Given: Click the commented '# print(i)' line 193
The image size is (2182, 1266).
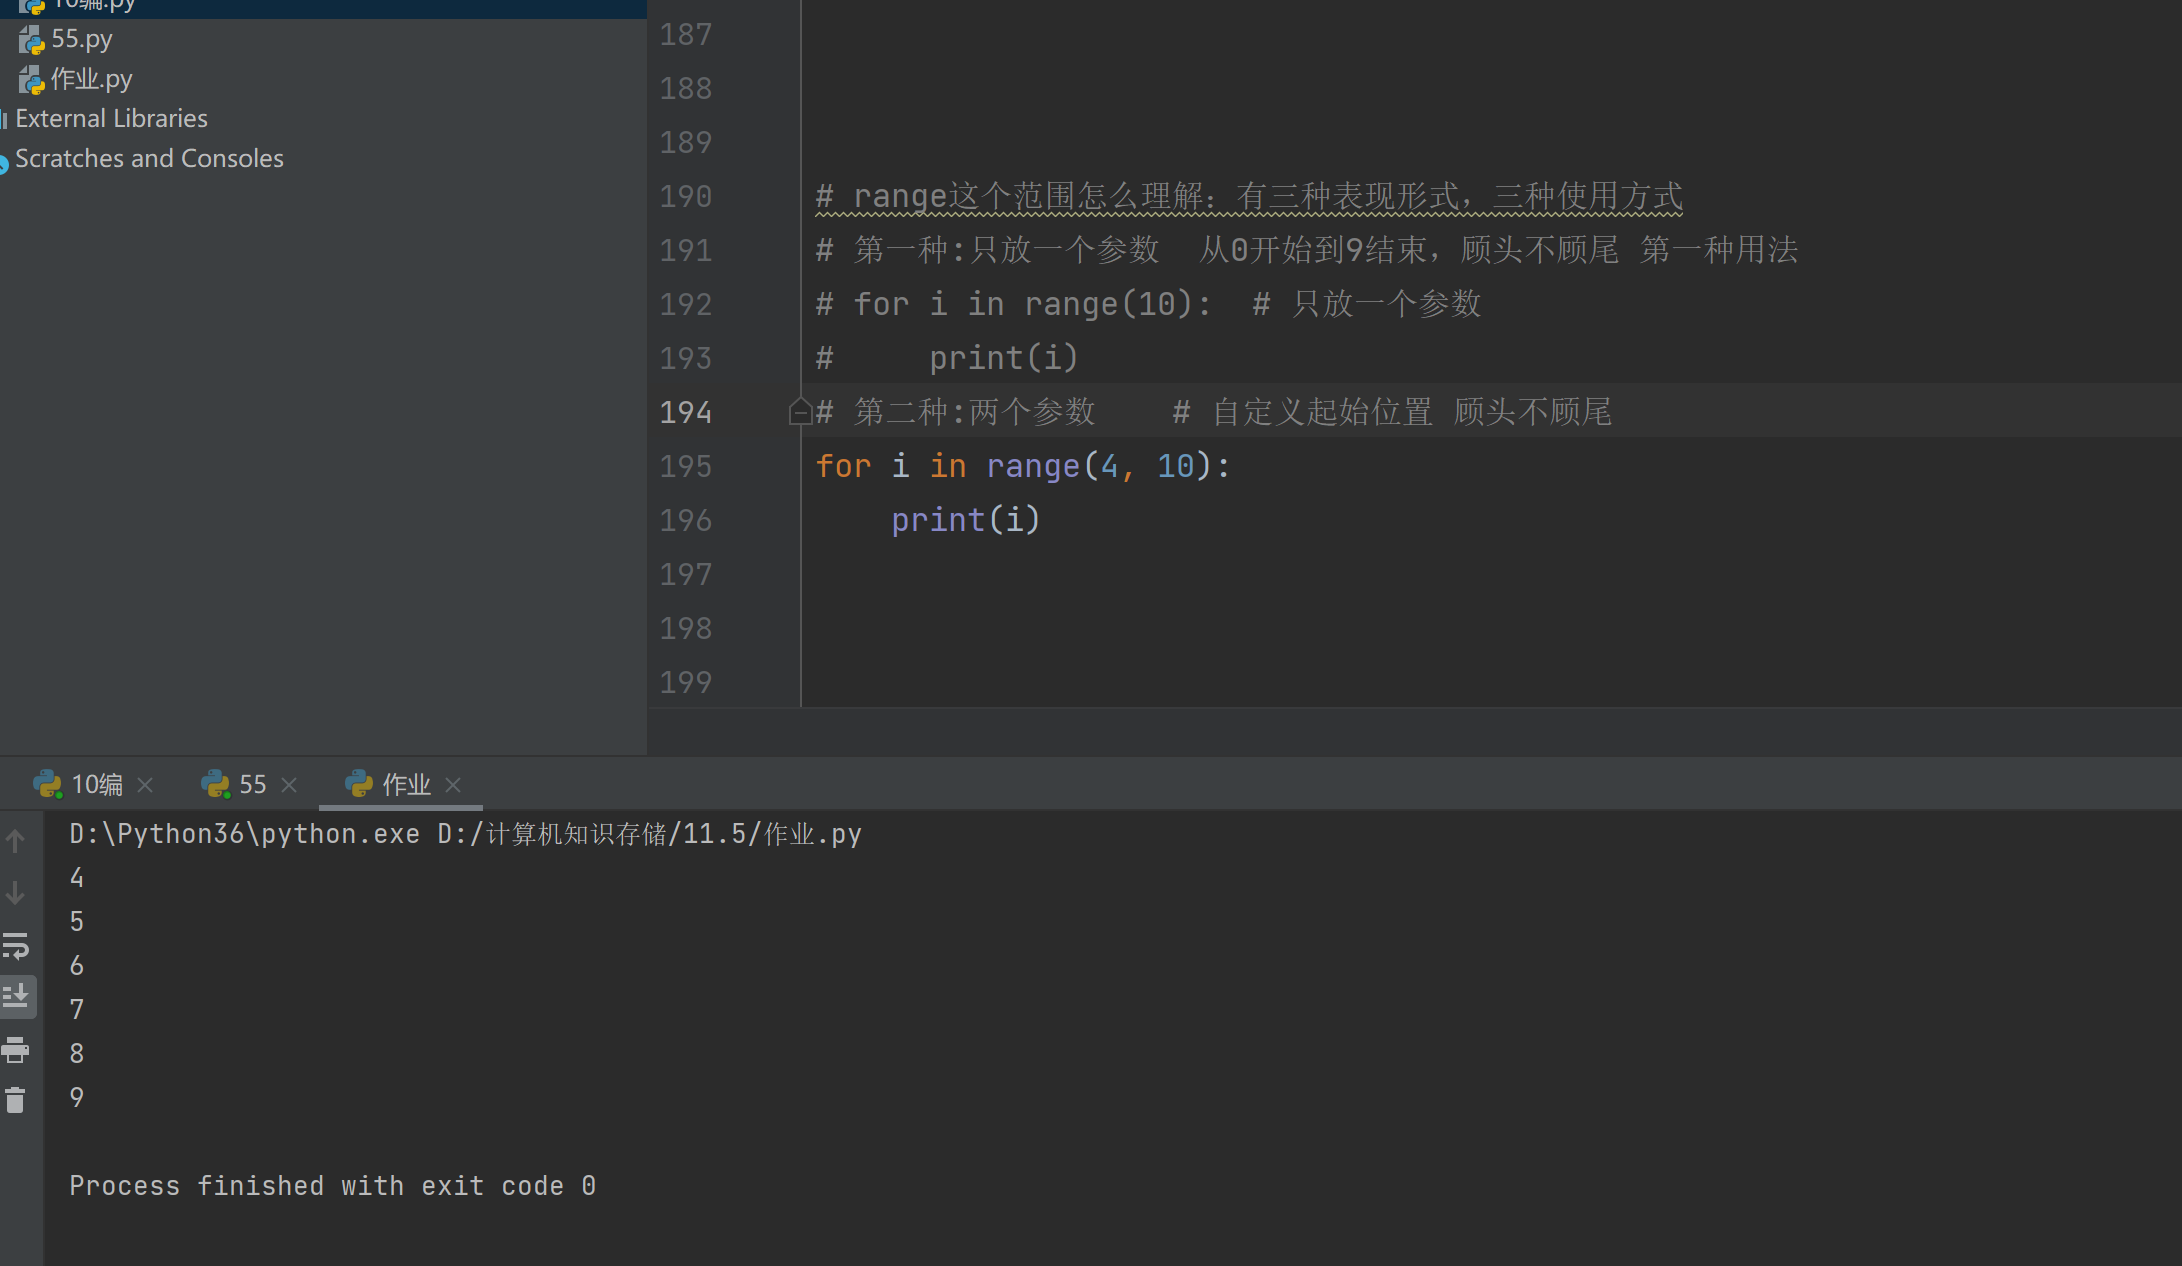Looking at the screenshot, I should click(x=947, y=358).
